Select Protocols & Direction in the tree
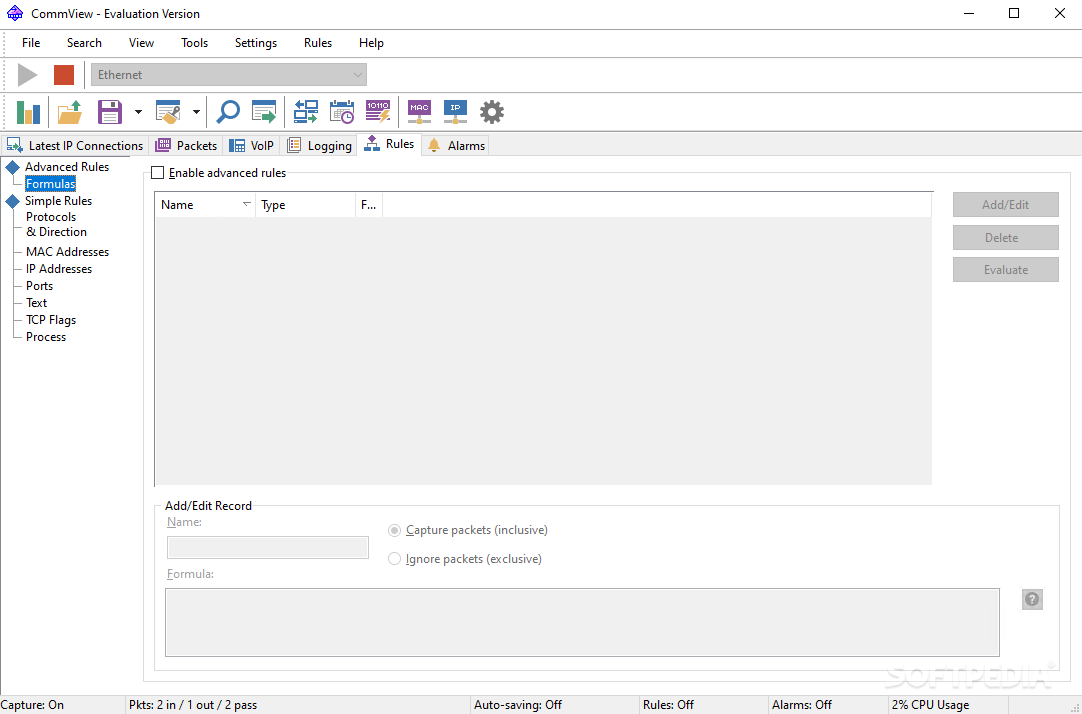 click(57, 224)
